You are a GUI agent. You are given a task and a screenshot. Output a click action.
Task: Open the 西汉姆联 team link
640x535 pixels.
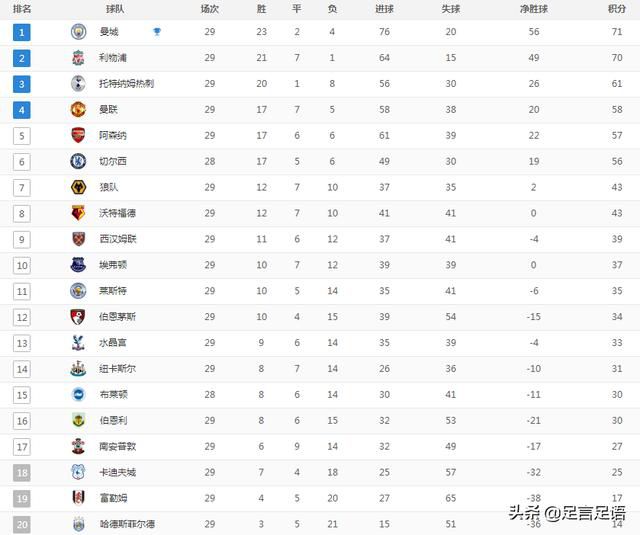[x=117, y=239]
